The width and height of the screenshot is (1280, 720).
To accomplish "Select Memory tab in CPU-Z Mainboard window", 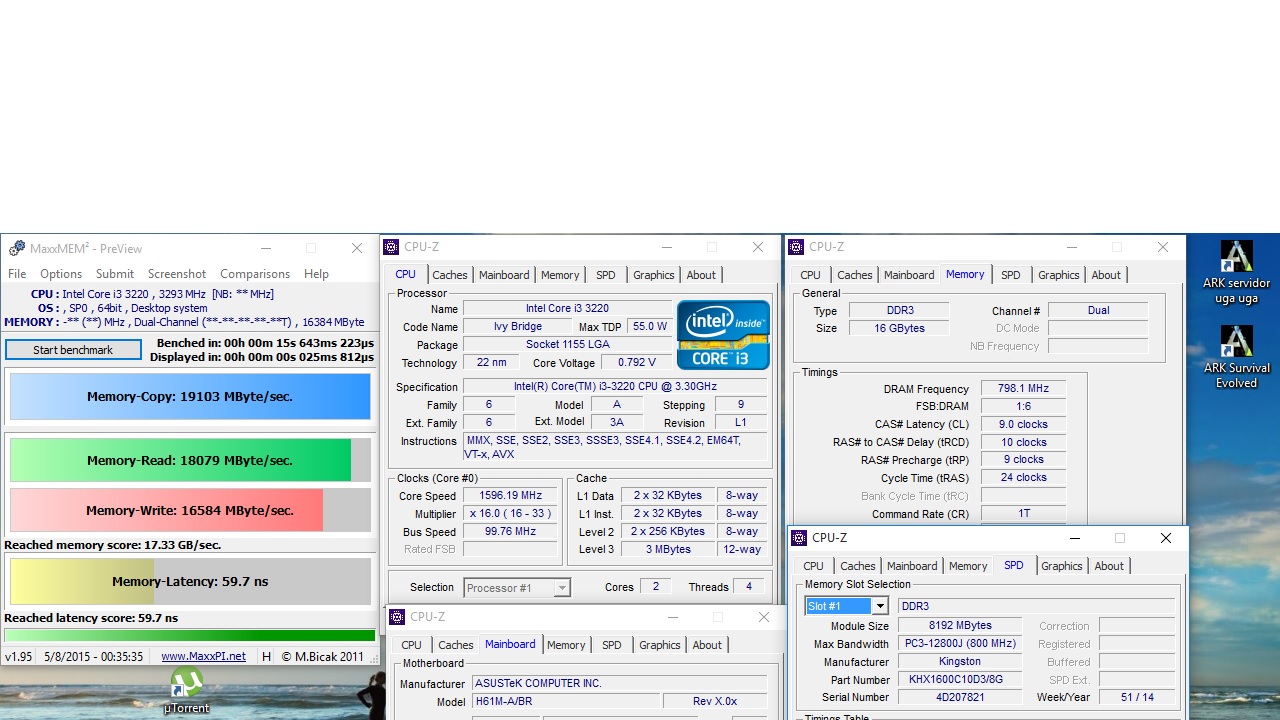I will click(x=566, y=645).
